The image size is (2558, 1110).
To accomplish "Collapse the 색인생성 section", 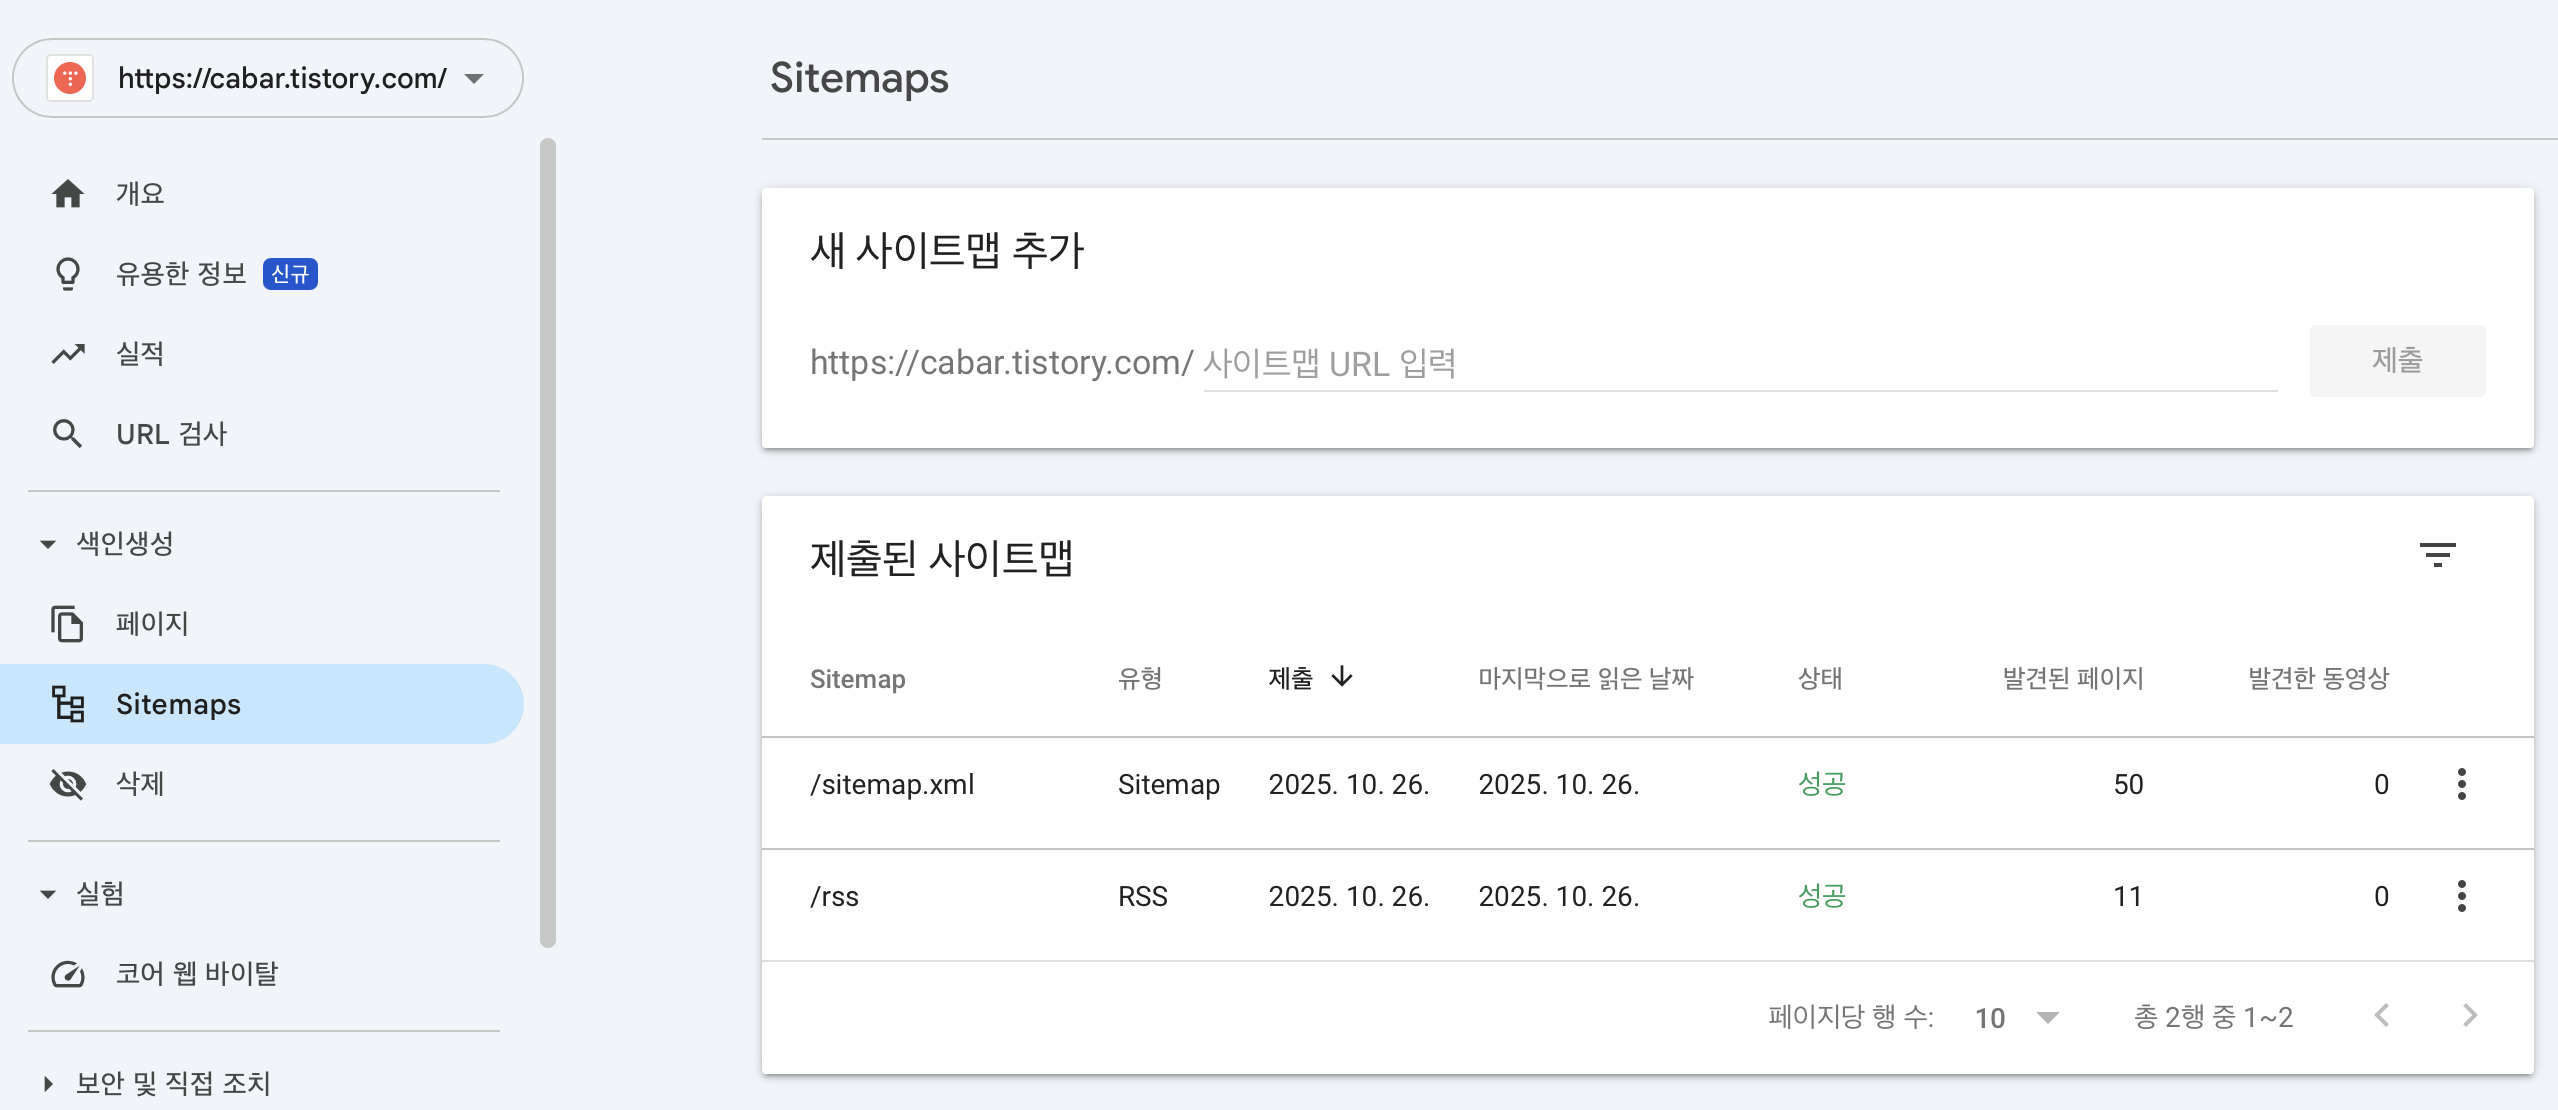I will 46,543.
